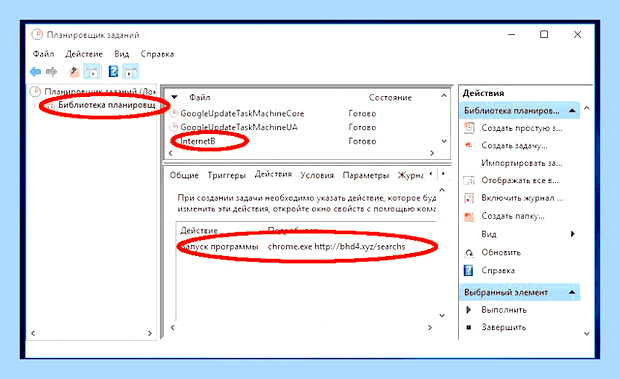Click task list horizontal scroll-right arrow

click(x=432, y=153)
